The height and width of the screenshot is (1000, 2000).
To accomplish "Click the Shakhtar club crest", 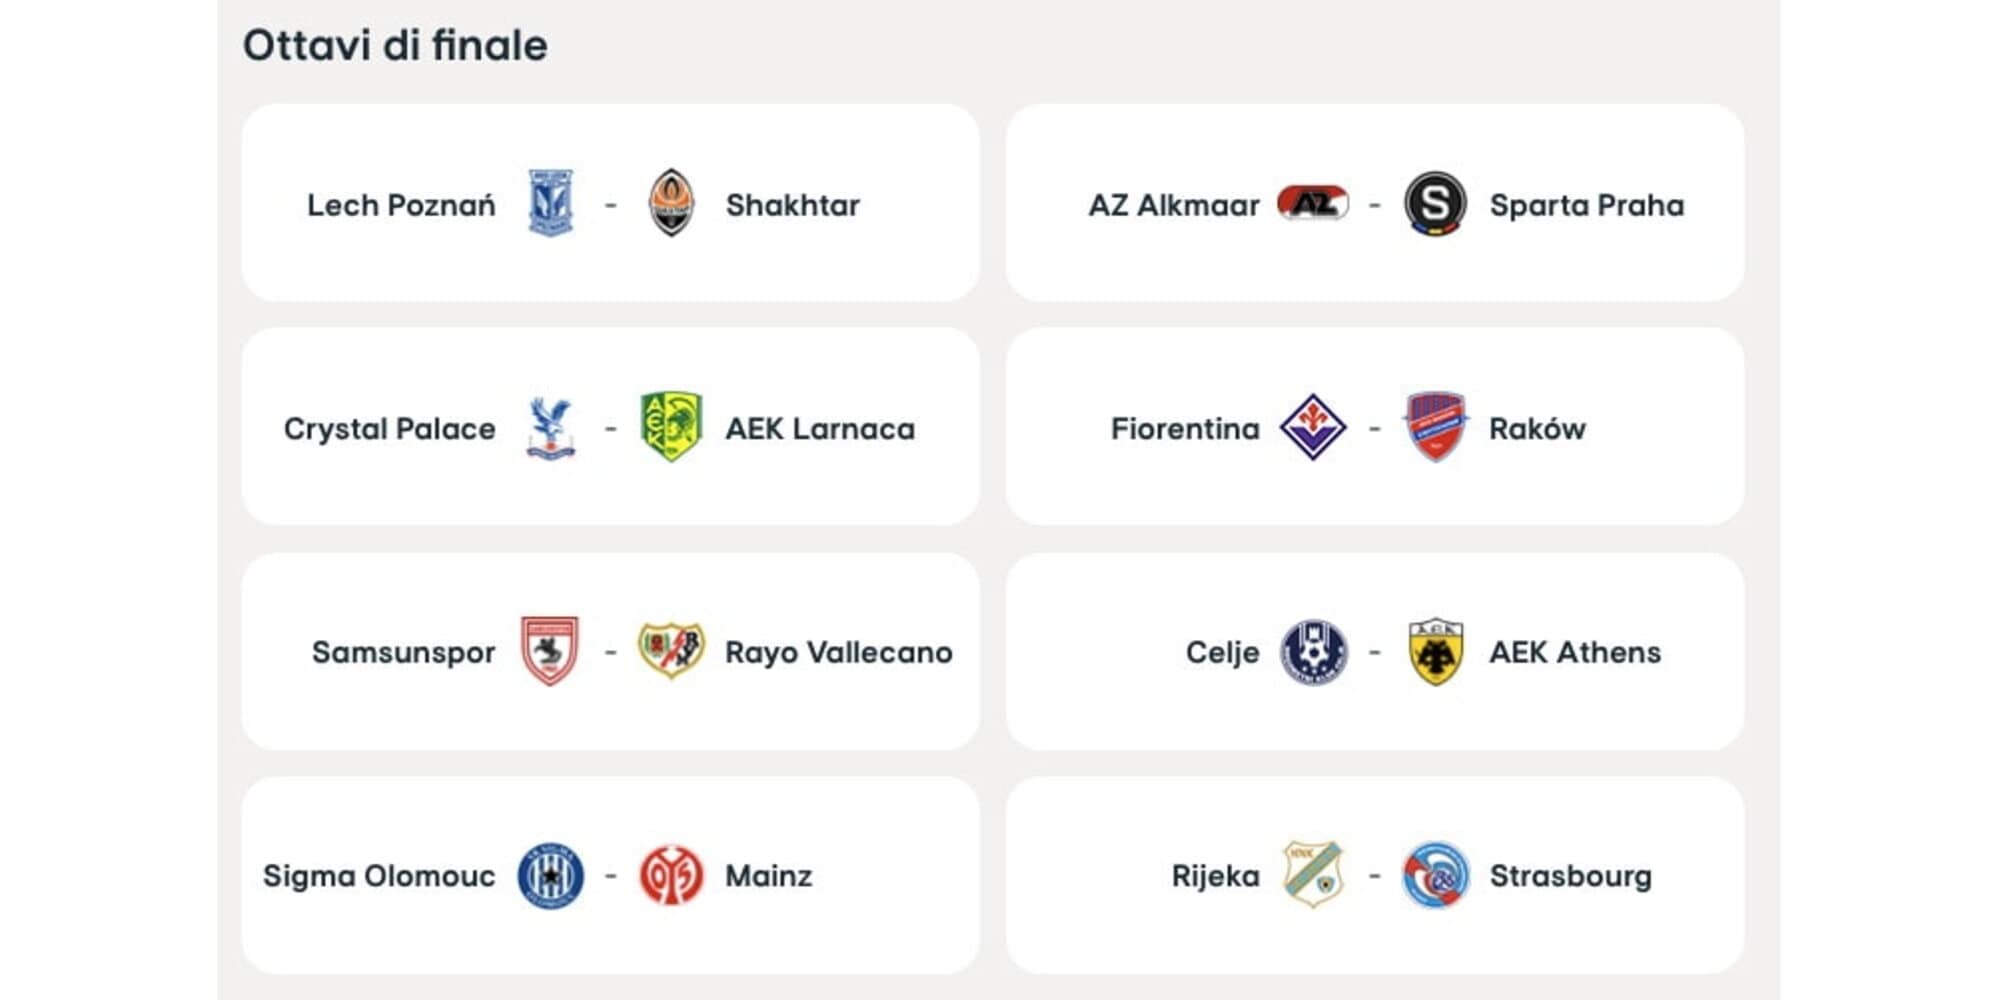I will 671,203.
